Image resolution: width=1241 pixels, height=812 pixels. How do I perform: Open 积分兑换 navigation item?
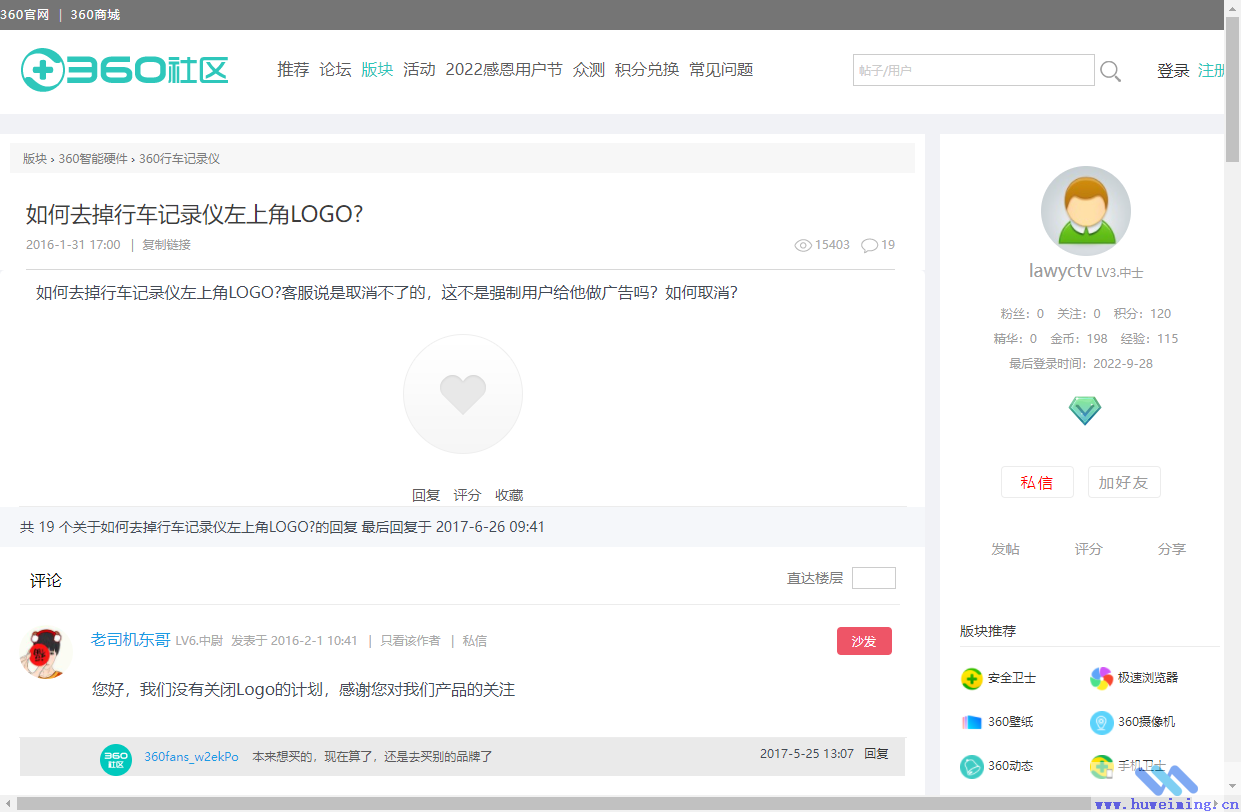[x=647, y=70]
